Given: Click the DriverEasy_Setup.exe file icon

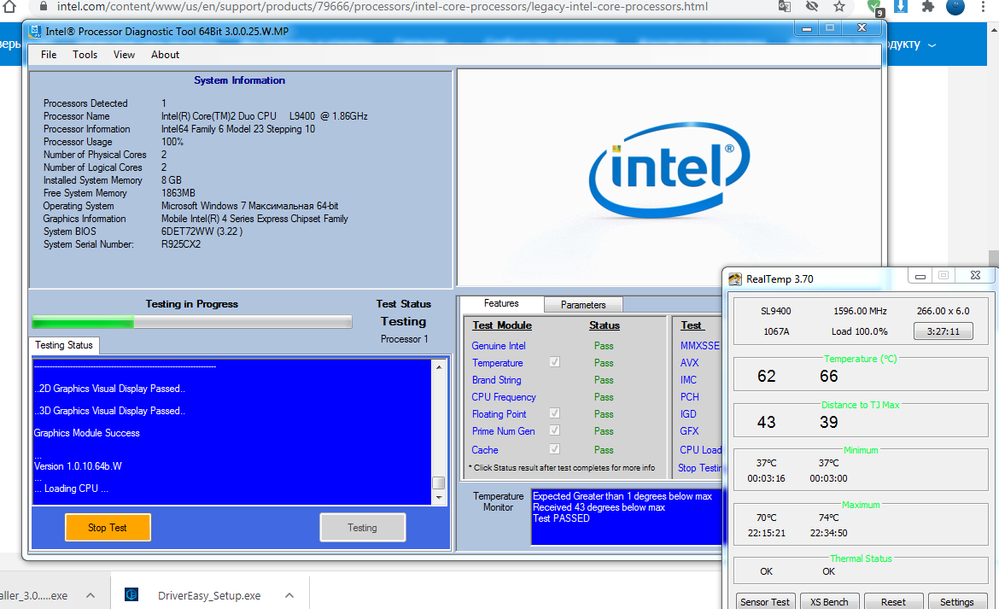Looking at the screenshot, I should coord(132,594).
